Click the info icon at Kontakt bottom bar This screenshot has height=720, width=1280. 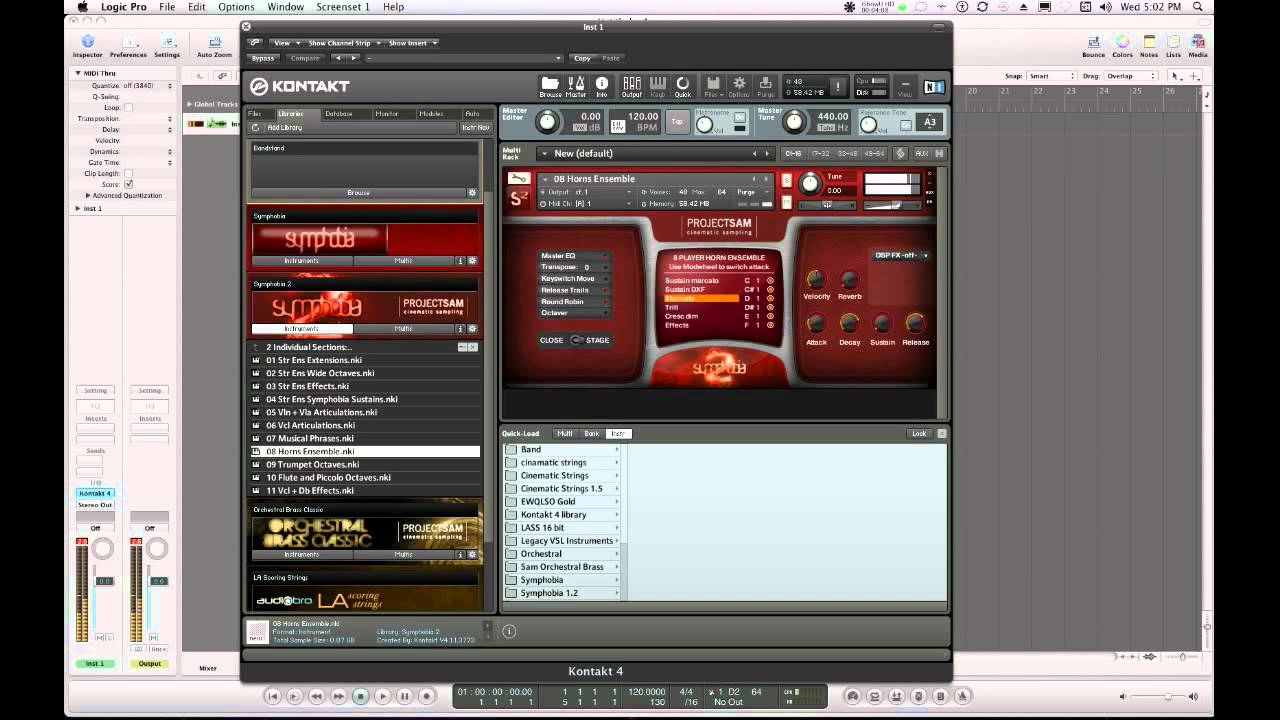509,631
